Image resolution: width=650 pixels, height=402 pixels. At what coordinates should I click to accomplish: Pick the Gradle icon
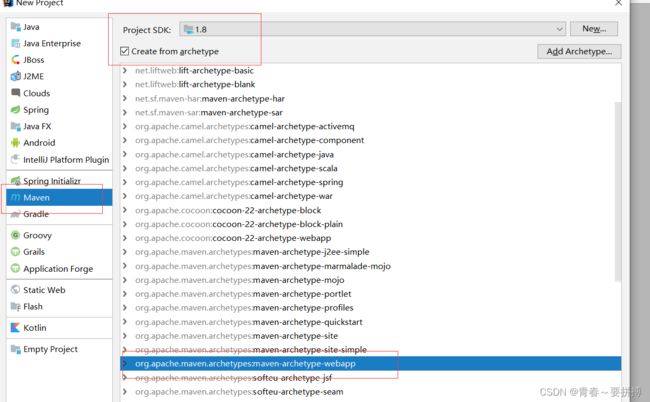click(x=16, y=214)
